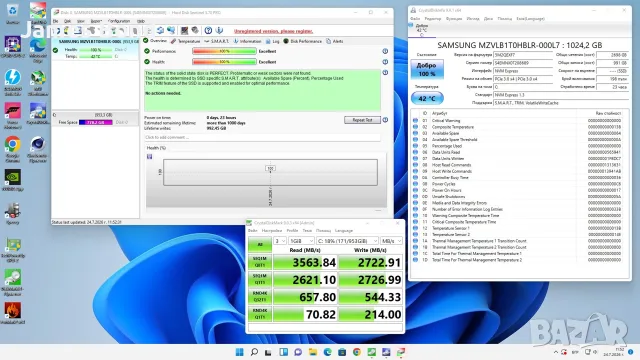Image resolution: width=640 pixels, height=360 pixels.
Task: Open the help question-mark icon in Hard Disk Sentinel toolbar
Action: click(x=208, y=31)
